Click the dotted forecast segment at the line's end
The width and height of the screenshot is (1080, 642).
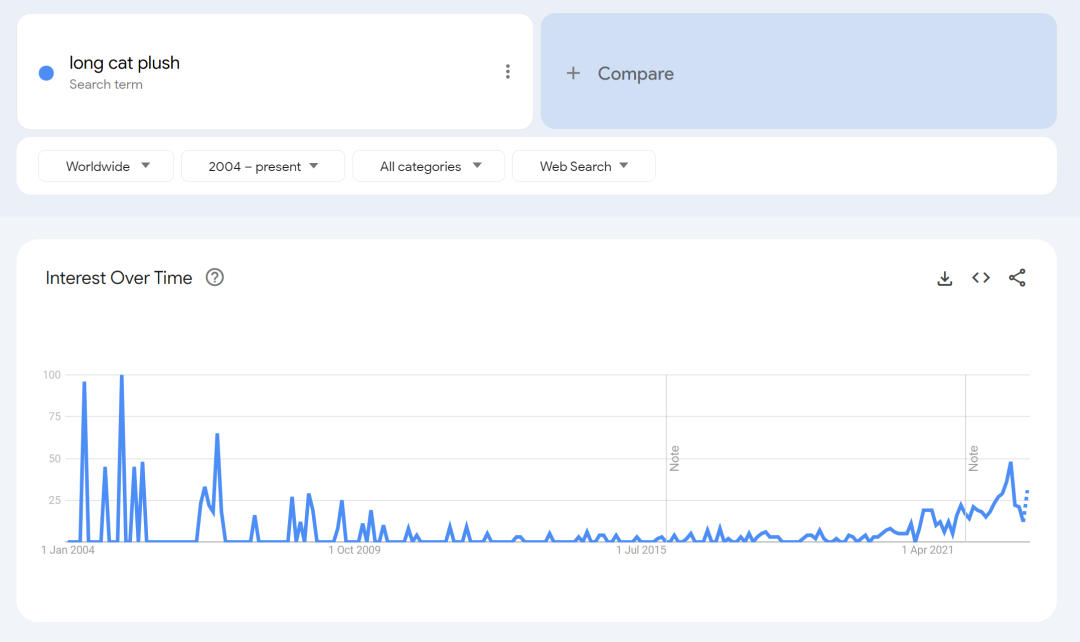(1025, 502)
